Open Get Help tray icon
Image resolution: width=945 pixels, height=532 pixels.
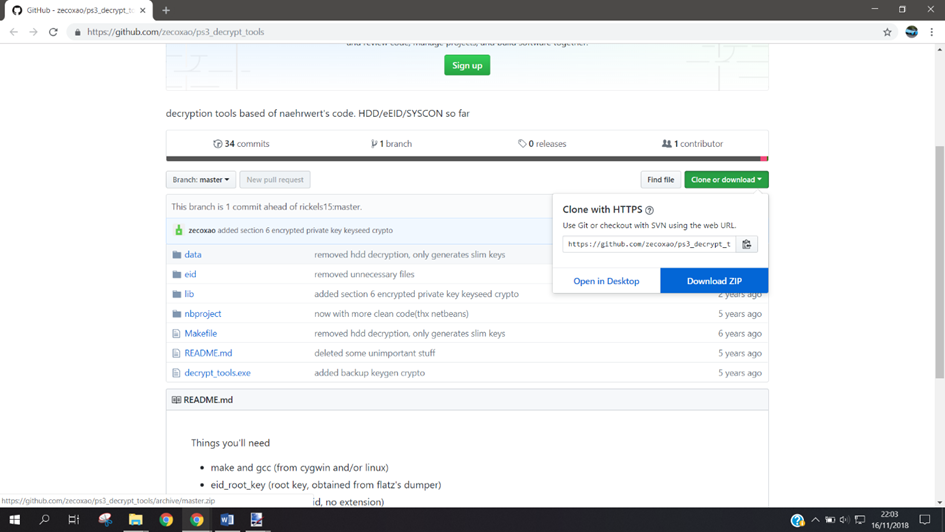797,520
